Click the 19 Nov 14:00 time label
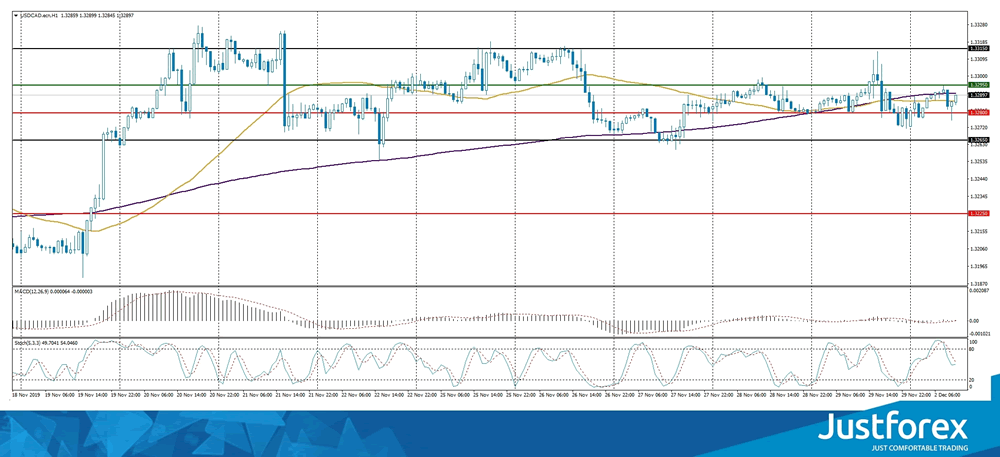Viewport: 1000px width, 457px height. coord(91,395)
